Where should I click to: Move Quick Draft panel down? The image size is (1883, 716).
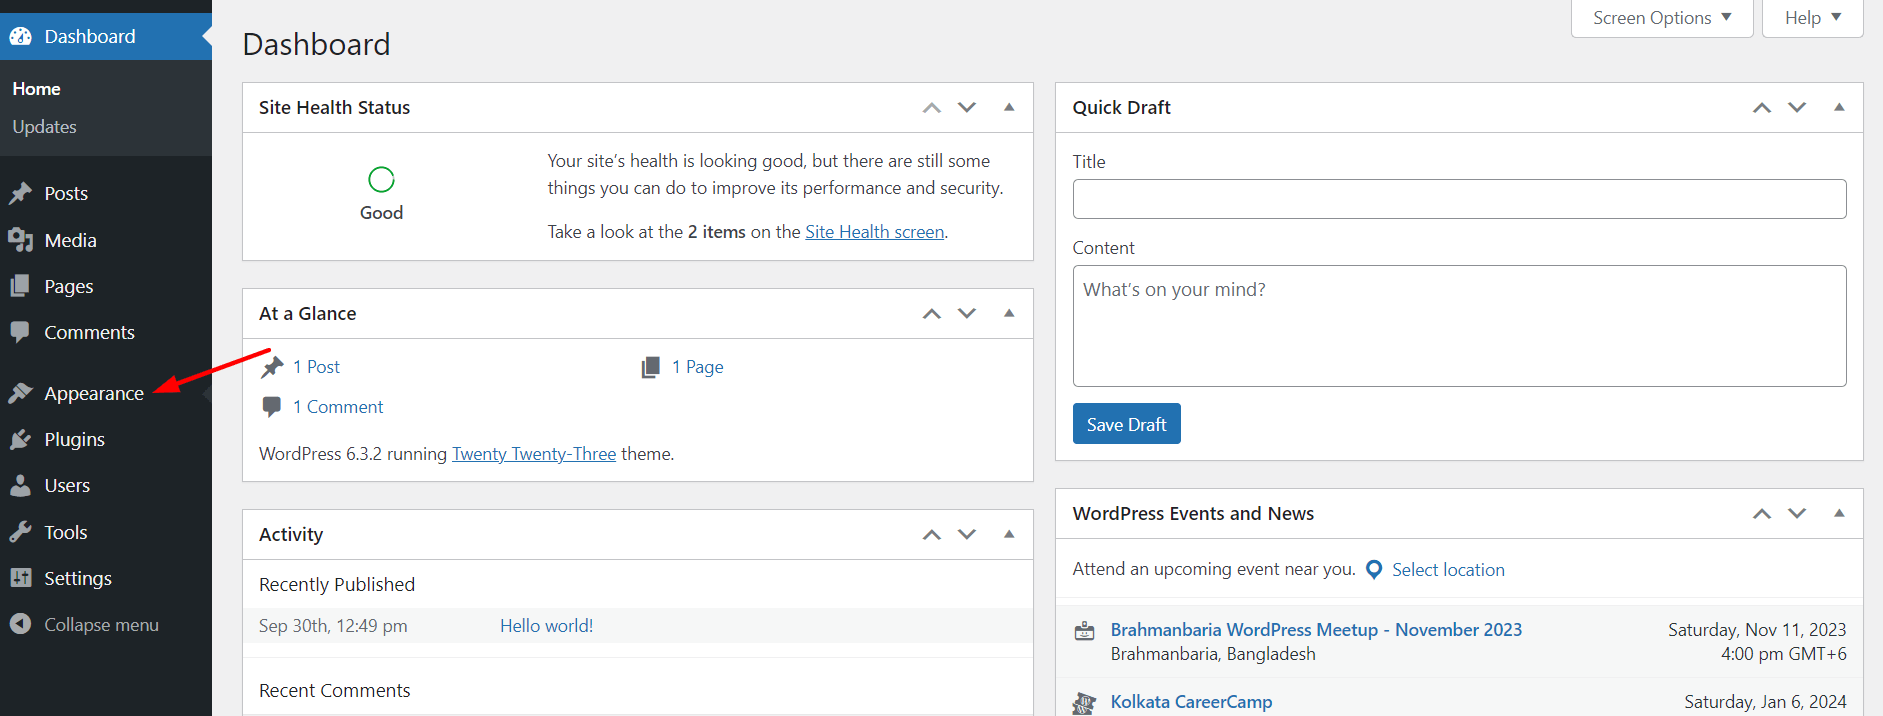1797,107
